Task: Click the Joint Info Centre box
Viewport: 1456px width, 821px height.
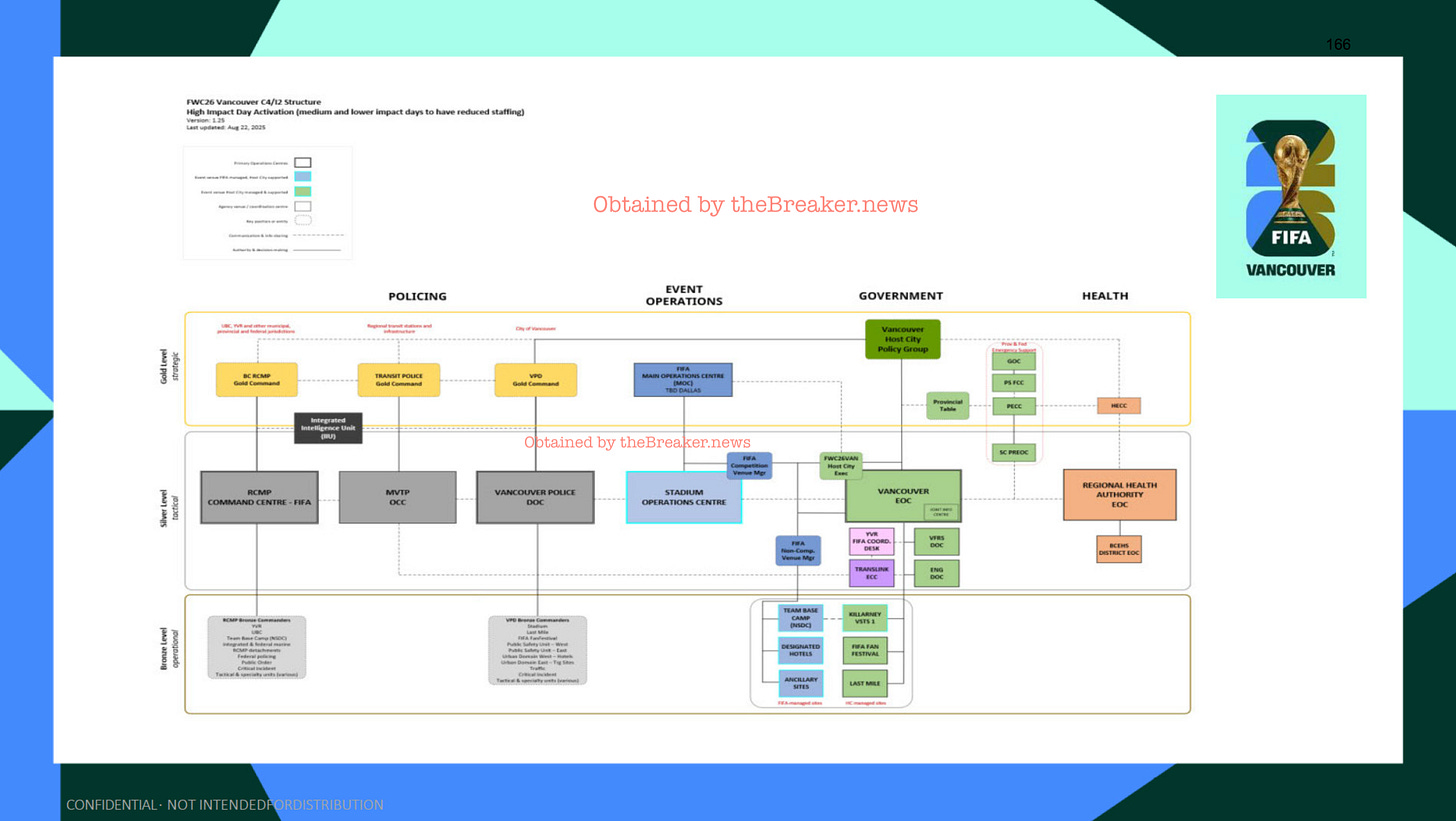Action: (940, 511)
